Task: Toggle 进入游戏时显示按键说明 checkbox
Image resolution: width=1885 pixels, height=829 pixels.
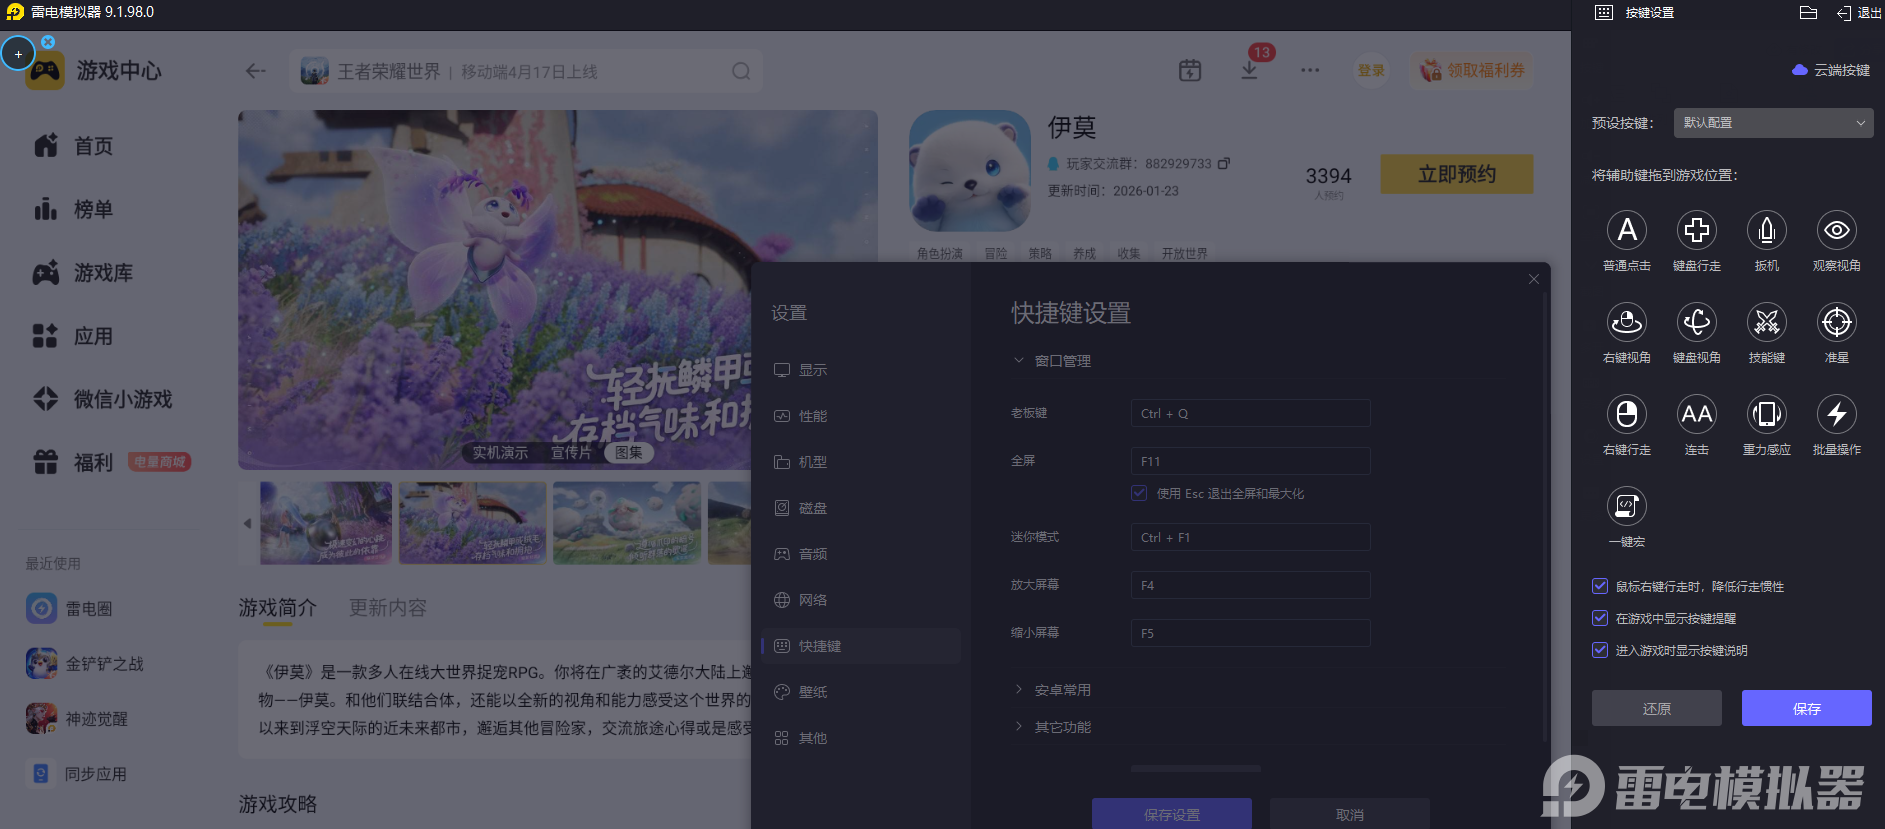Action: pyautogui.click(x=1600, y=650)
